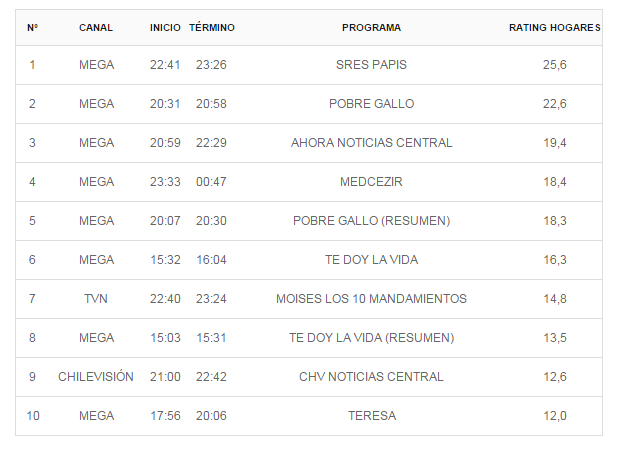Screen dimensions: 617x465
Task: Click the CANAL column header
Action: (x=96, y=28)
